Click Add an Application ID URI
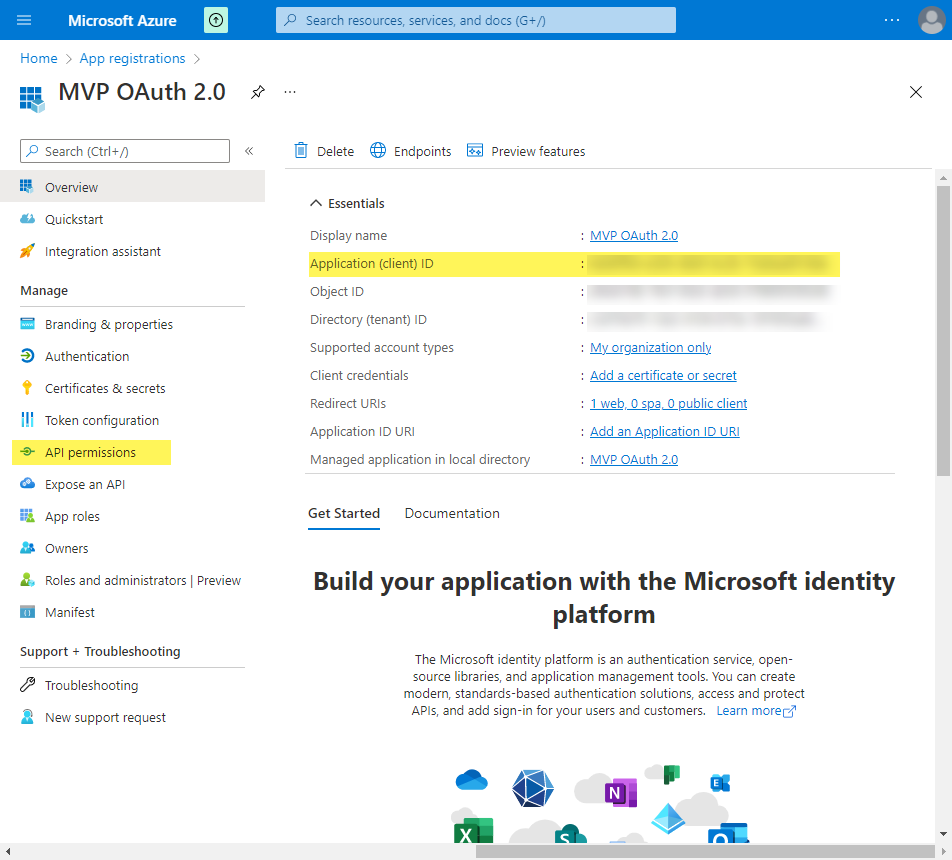 coord(665,431)
